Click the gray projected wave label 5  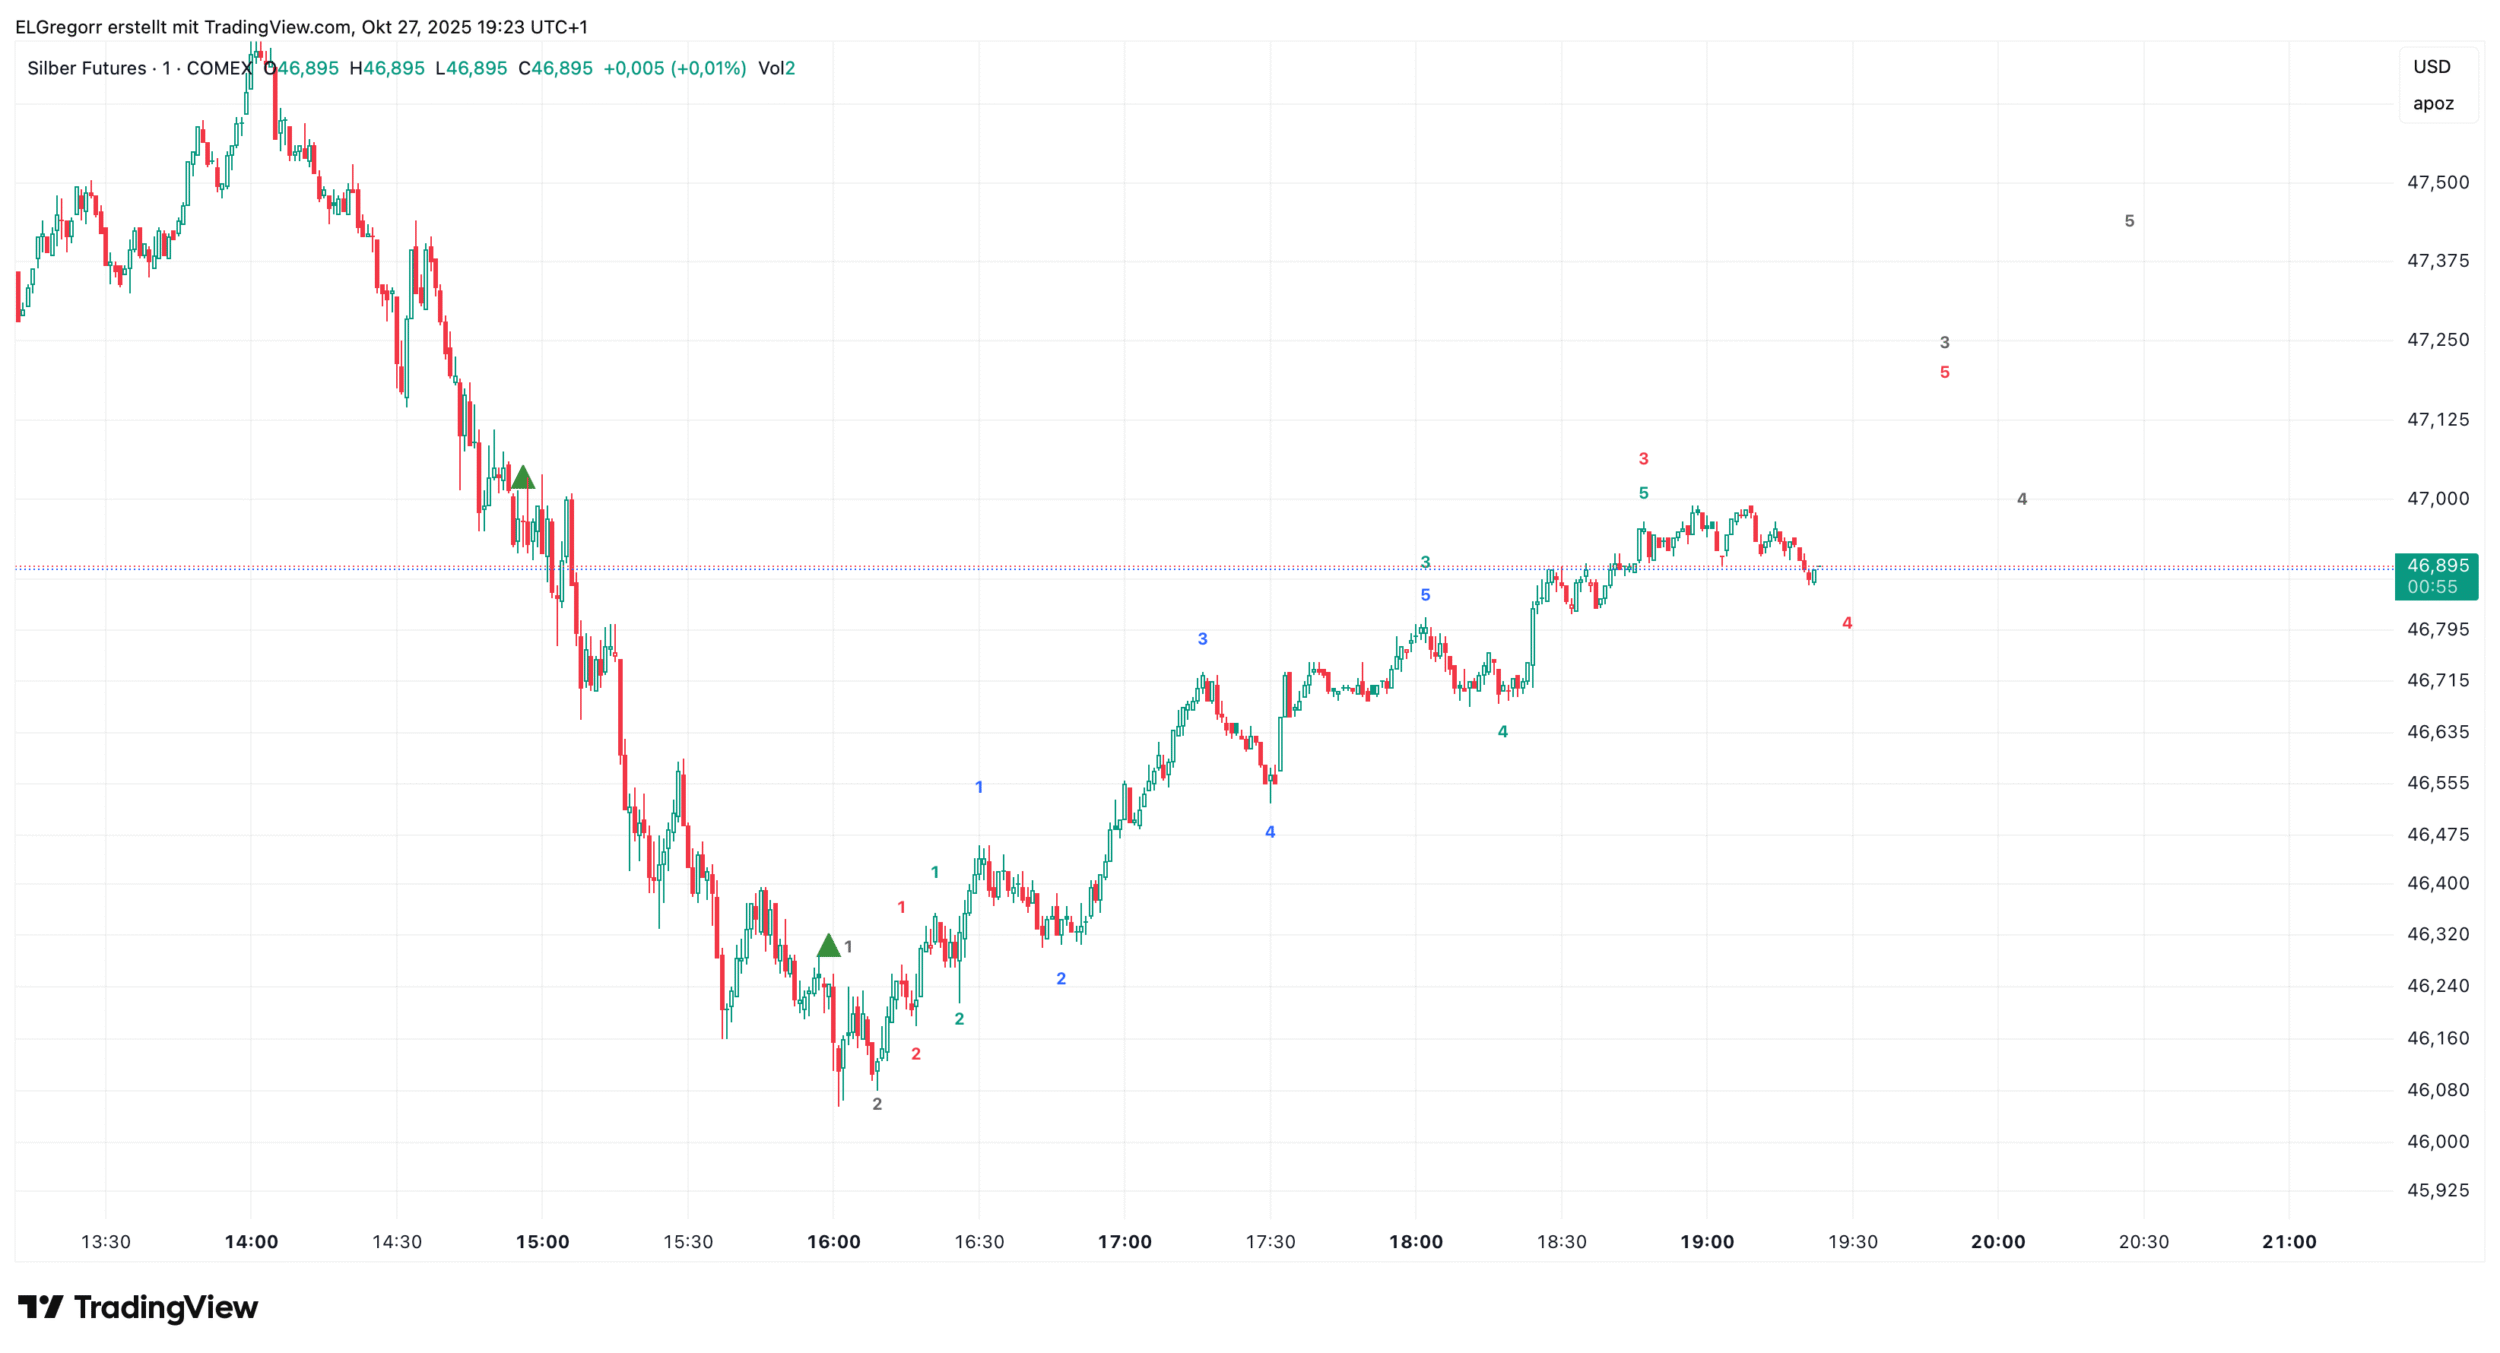[x=2129, y=221]
